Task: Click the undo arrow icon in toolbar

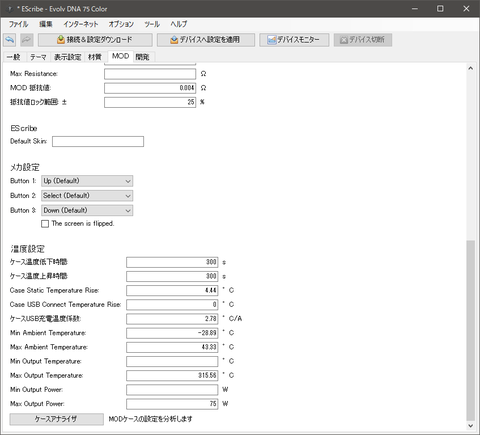Action: pos(10,40)
